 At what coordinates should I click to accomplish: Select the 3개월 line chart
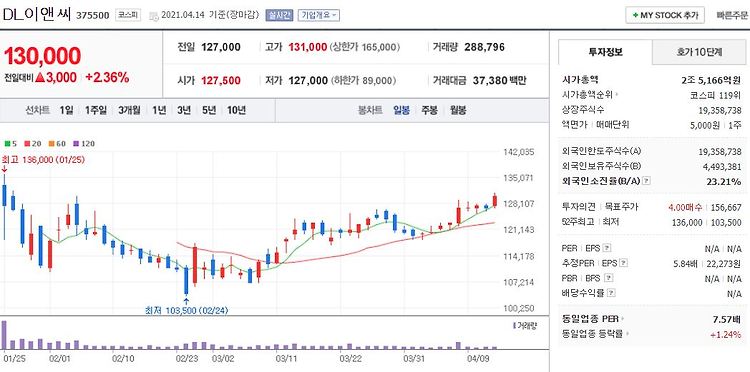129,110
